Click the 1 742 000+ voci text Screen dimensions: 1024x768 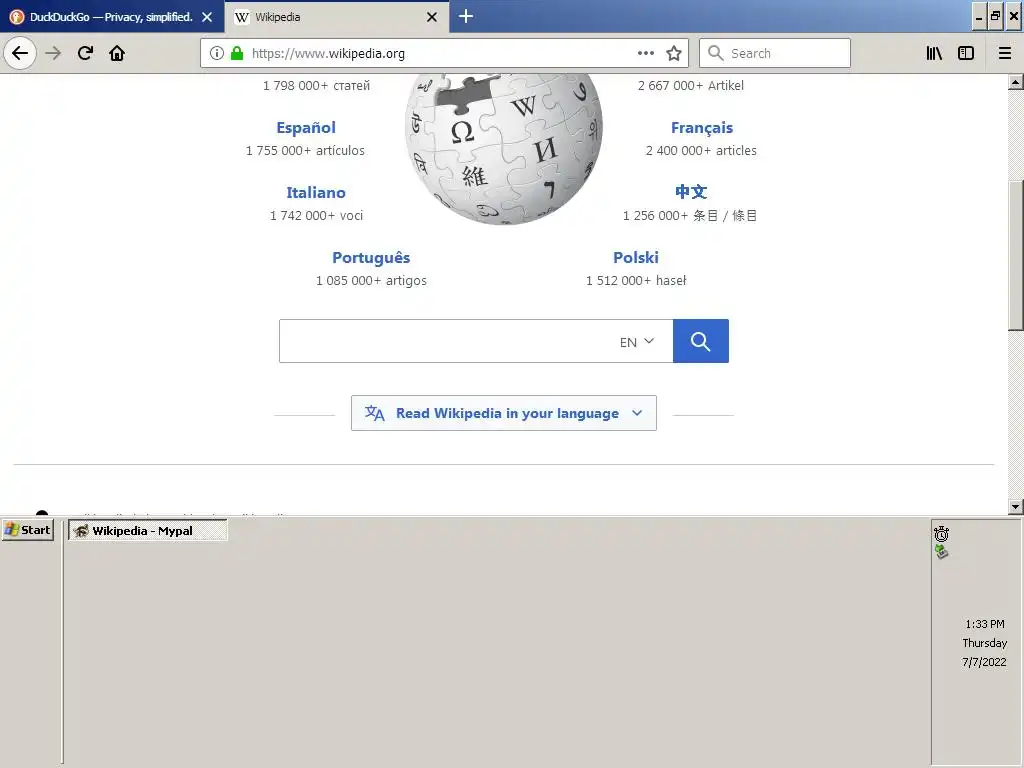(316, 216)
